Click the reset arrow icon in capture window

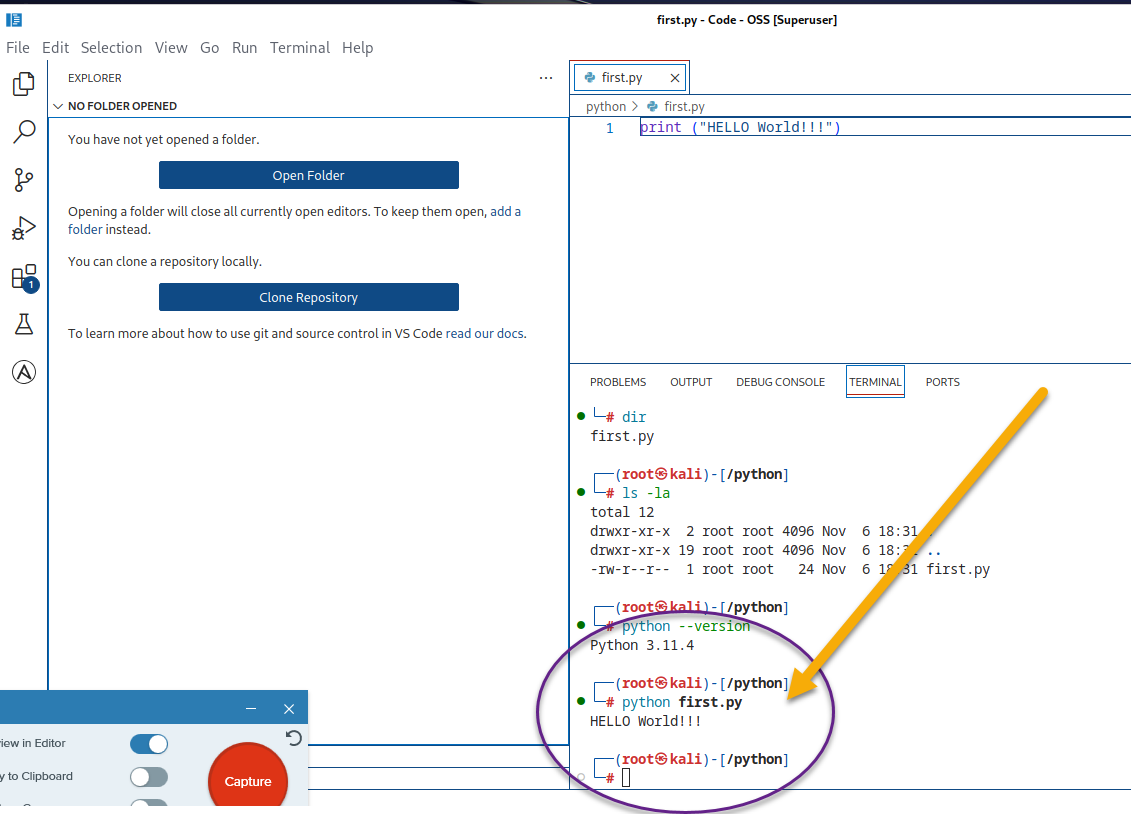click(x=294, y=738)
